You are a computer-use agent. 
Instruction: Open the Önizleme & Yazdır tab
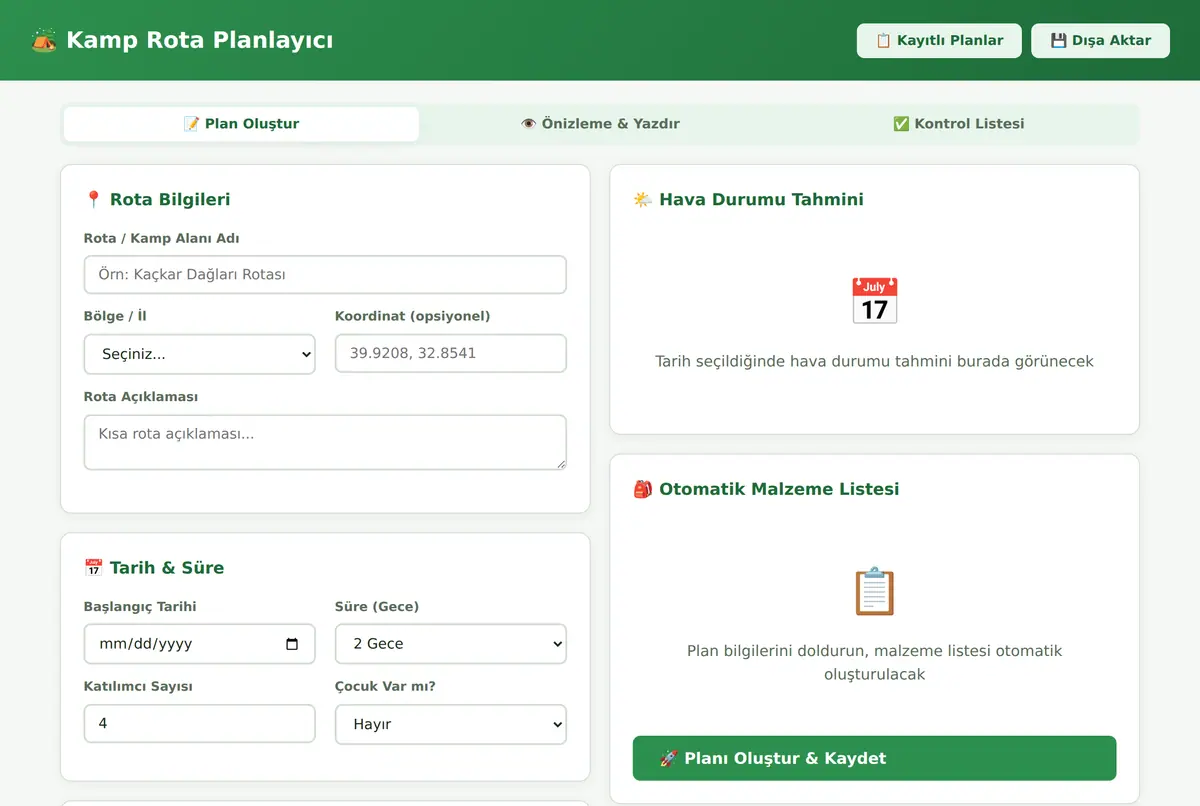600,124
